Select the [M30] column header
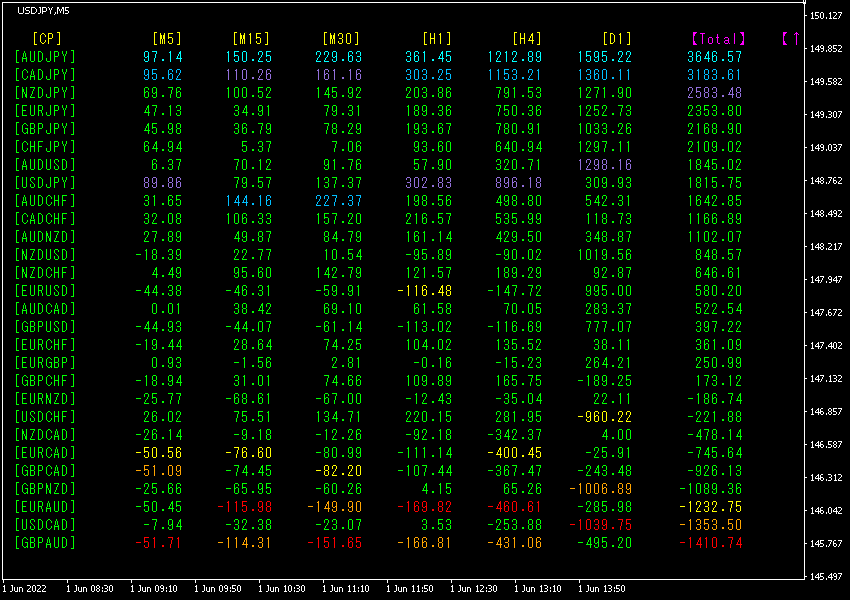Viewport: 850px width, 600px height. 341,39
